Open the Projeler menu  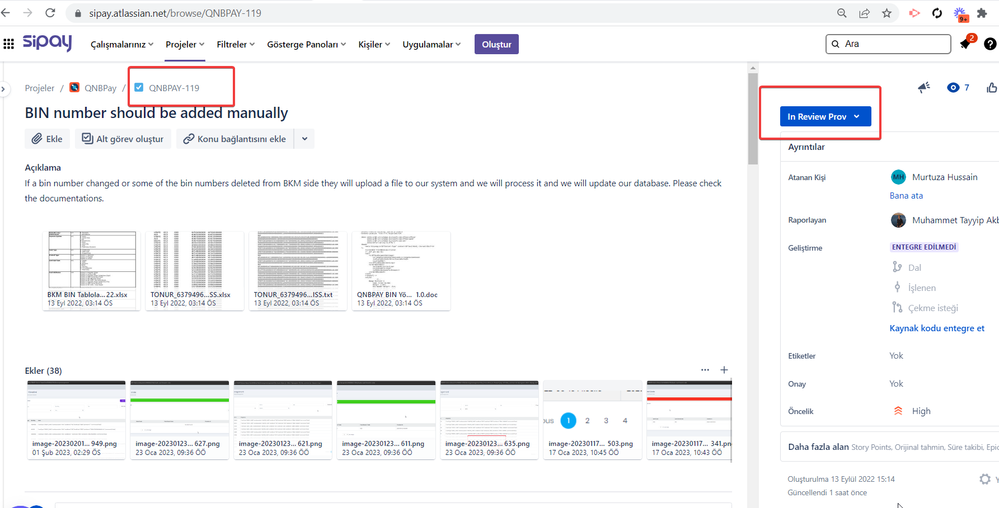coord(185,45)
